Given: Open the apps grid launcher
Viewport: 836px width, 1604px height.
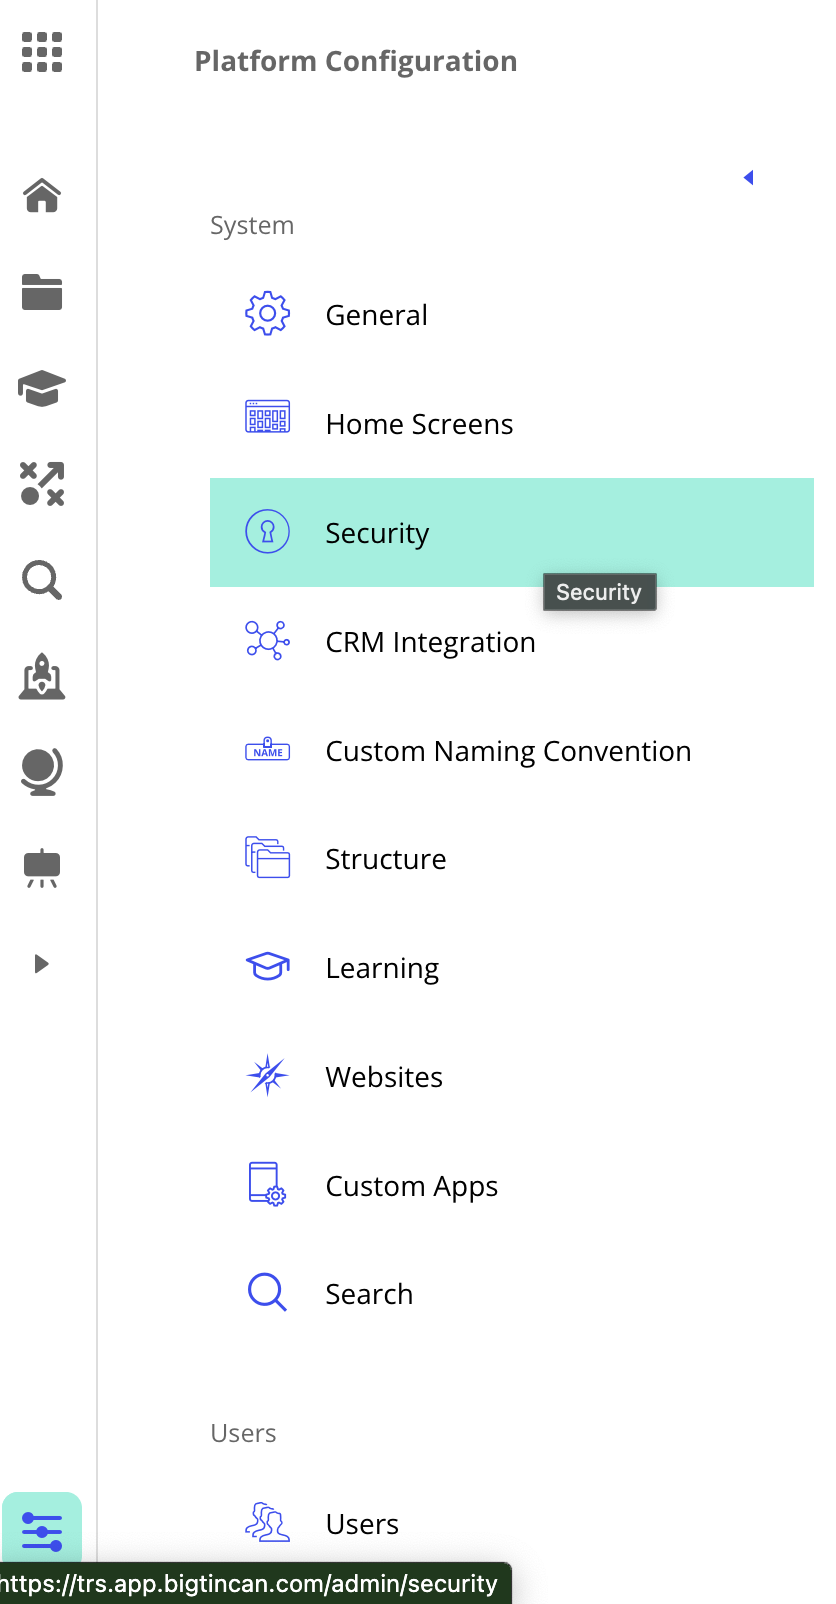Looking at the screenshot, I should point(41,54).
